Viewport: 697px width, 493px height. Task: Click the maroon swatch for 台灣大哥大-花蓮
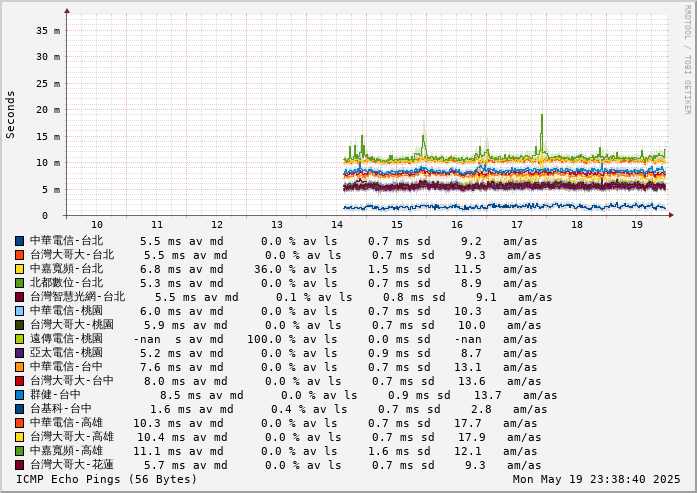[20, 465]
